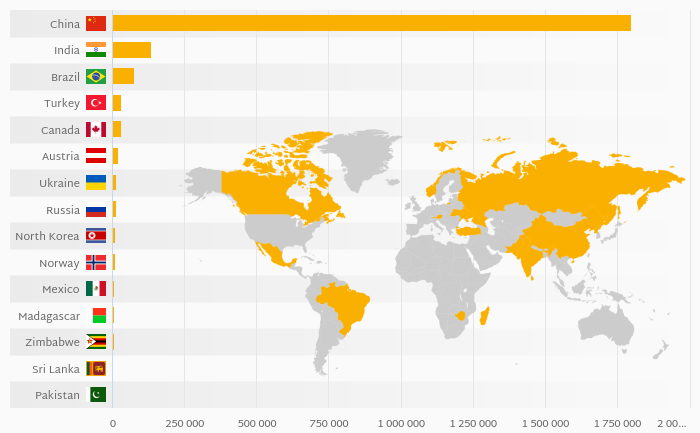Screen dimensions: 700x433
Task: Select the North Korea flag icon
Action: [x=96, y=236]
